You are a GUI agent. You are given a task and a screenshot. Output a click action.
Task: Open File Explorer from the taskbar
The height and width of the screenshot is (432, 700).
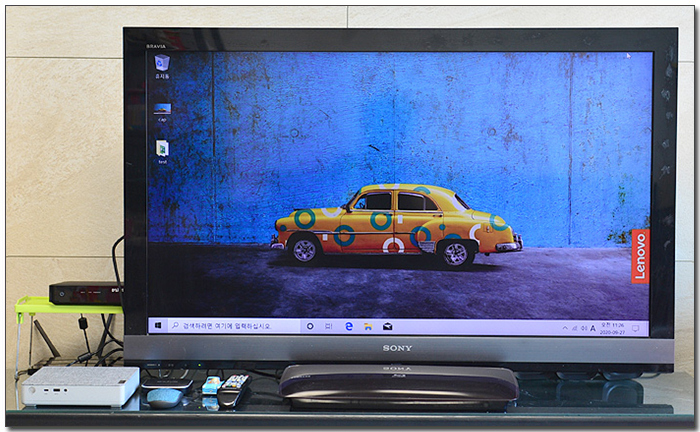pos(368,327)
